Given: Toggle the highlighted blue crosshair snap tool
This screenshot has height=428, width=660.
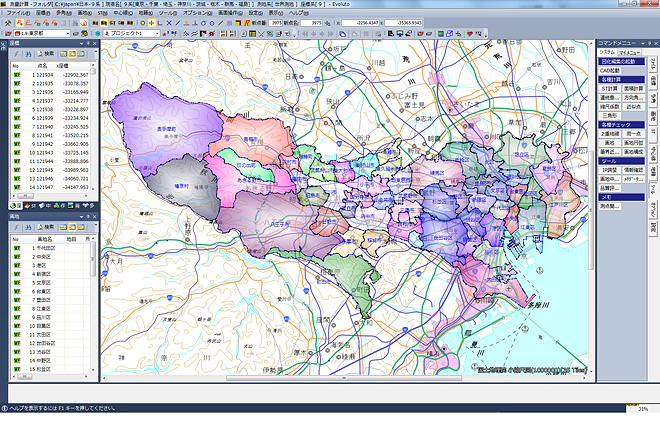Looking at the screenshot, I should 152,23.
